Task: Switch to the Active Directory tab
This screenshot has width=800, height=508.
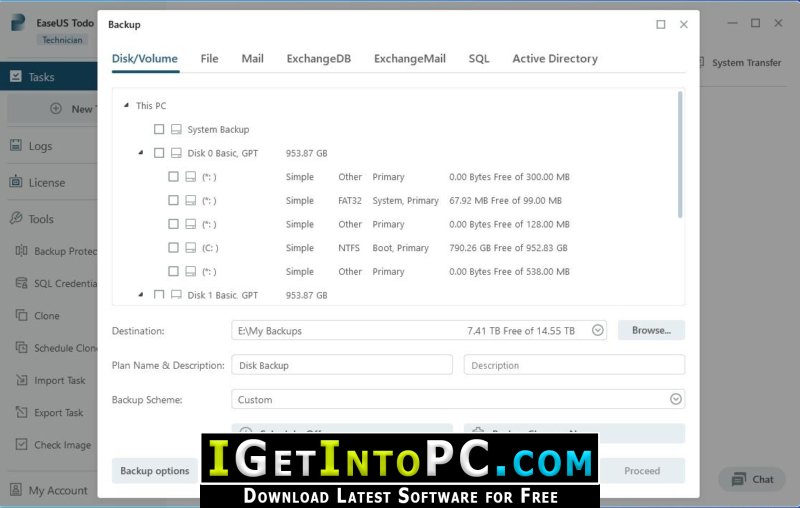Action: coord(555,59)
